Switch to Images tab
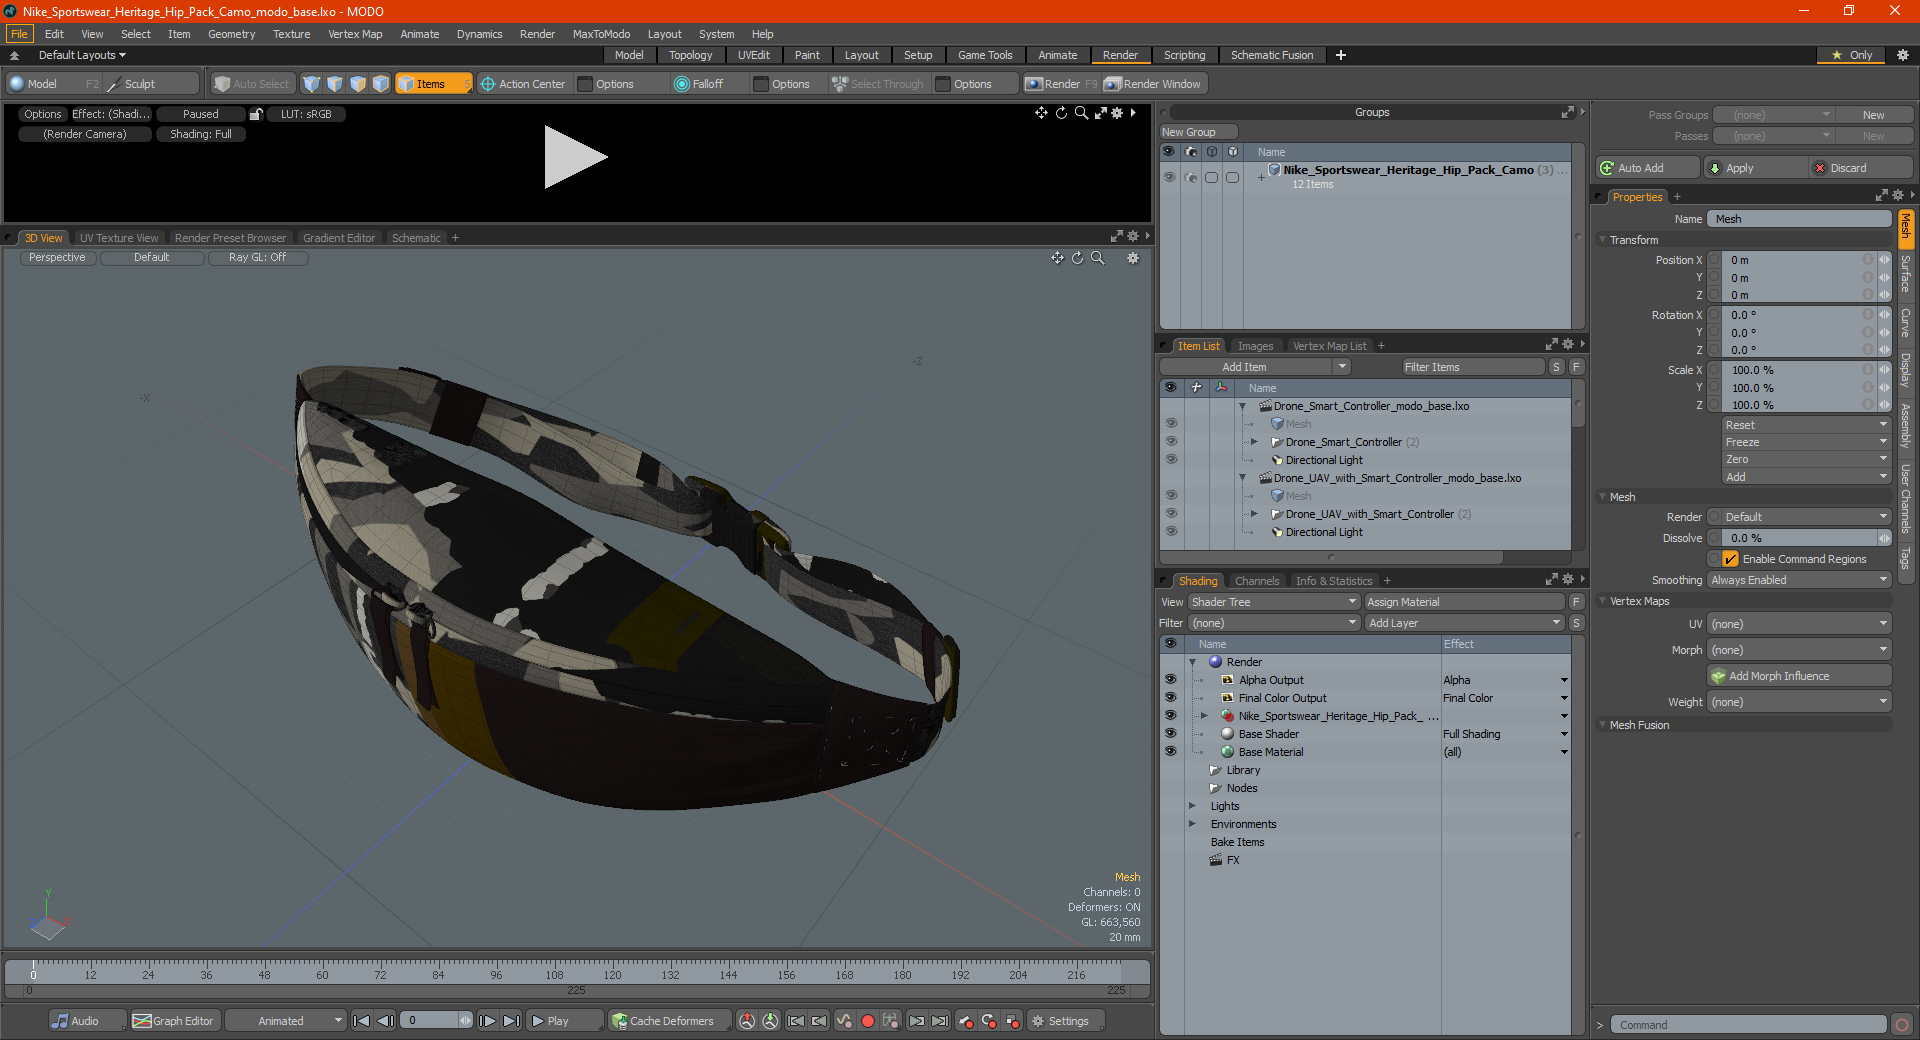The height and width of the screenshot is (1040, 1920). click(1255, 346)
